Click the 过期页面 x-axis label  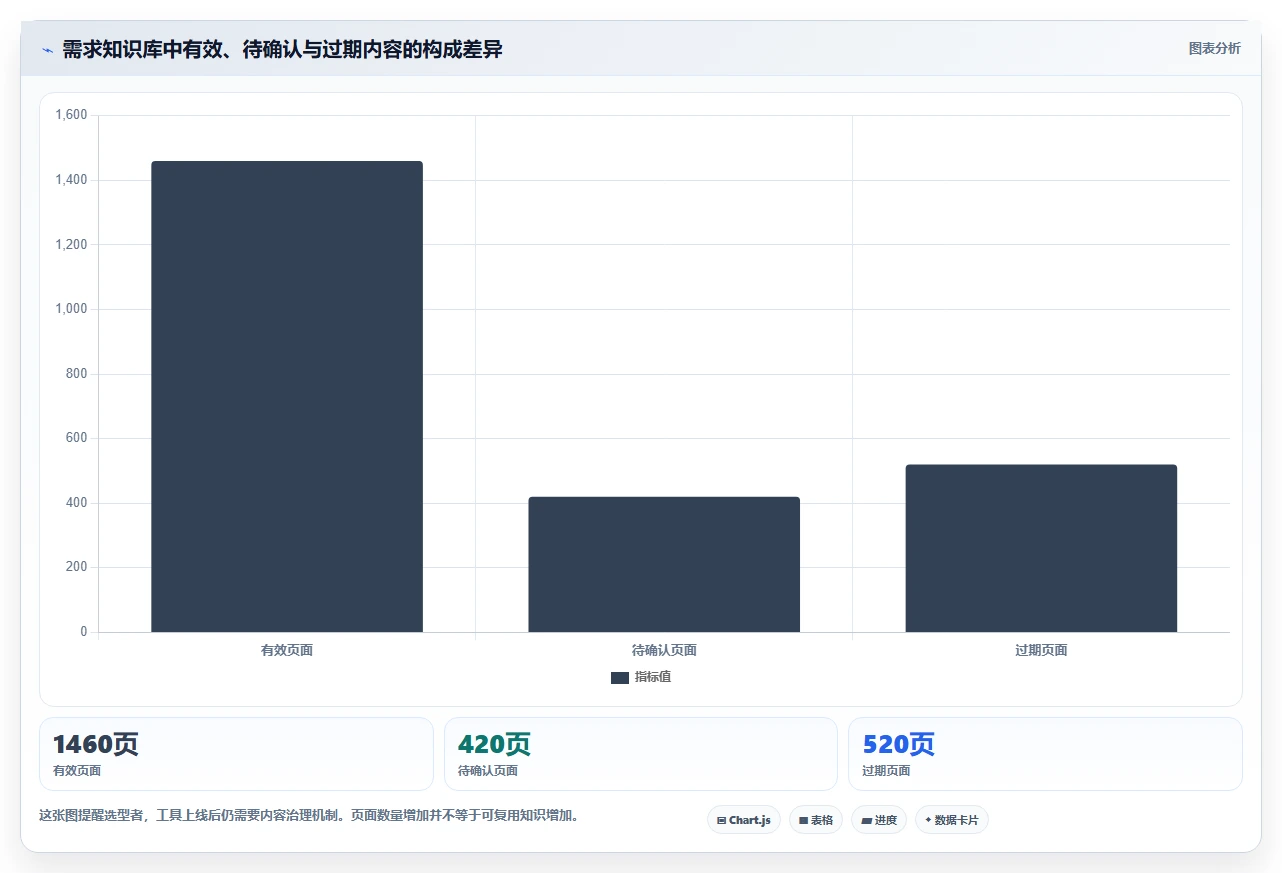[1041, 651]
